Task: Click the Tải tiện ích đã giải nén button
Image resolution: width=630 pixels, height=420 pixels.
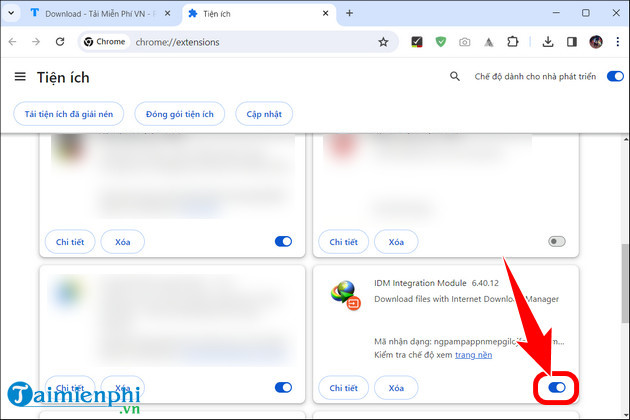Action: click(69, 114)
